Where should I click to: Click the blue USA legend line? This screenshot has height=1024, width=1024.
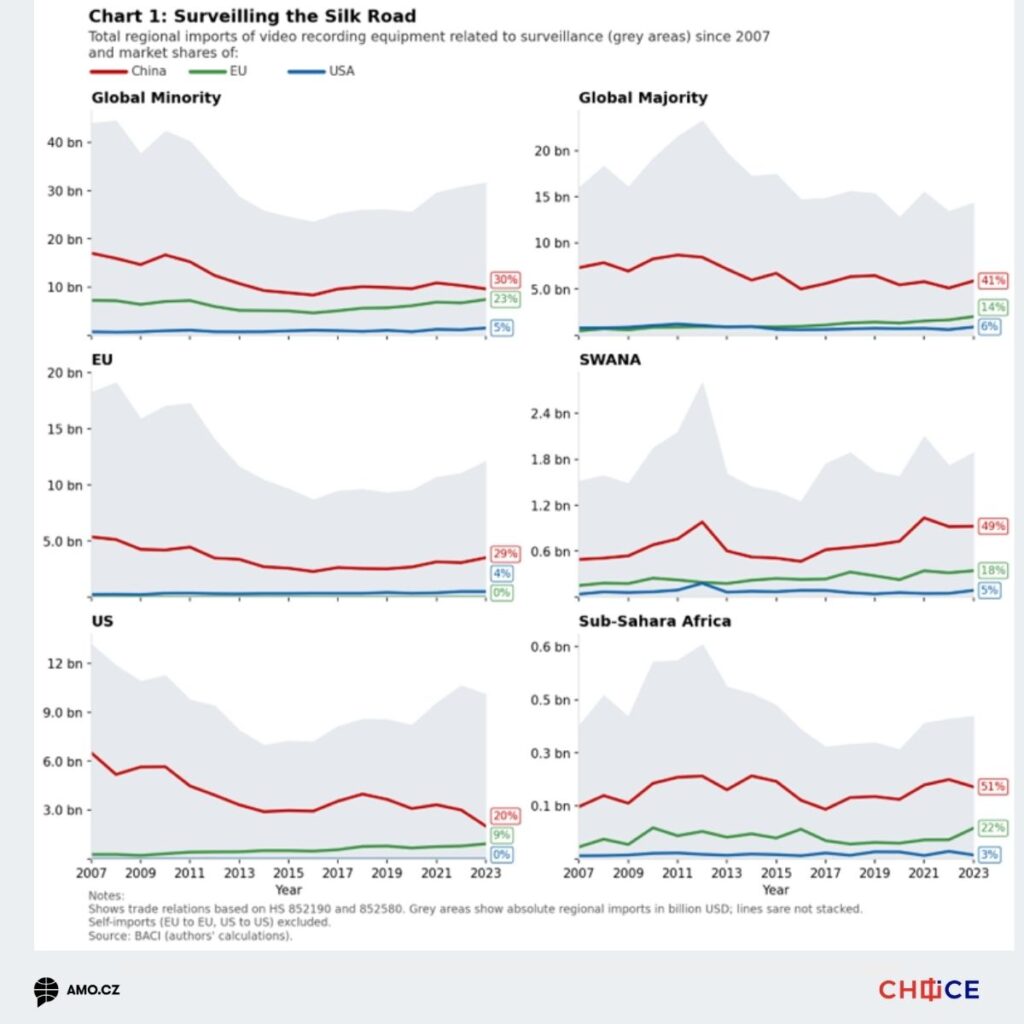click(306, 71)
